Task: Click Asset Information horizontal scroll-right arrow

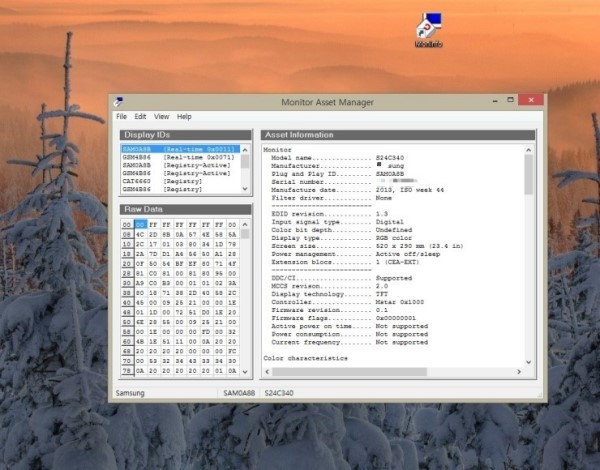Action: [519, 372]
